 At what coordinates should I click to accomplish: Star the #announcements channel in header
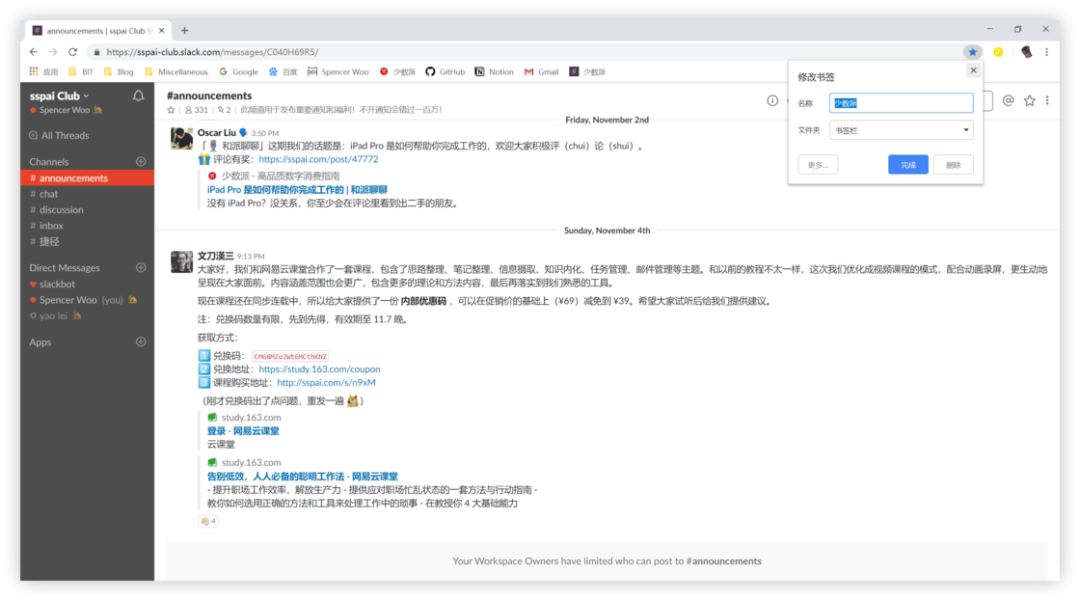pyautogui.click(x=171, y=109)
